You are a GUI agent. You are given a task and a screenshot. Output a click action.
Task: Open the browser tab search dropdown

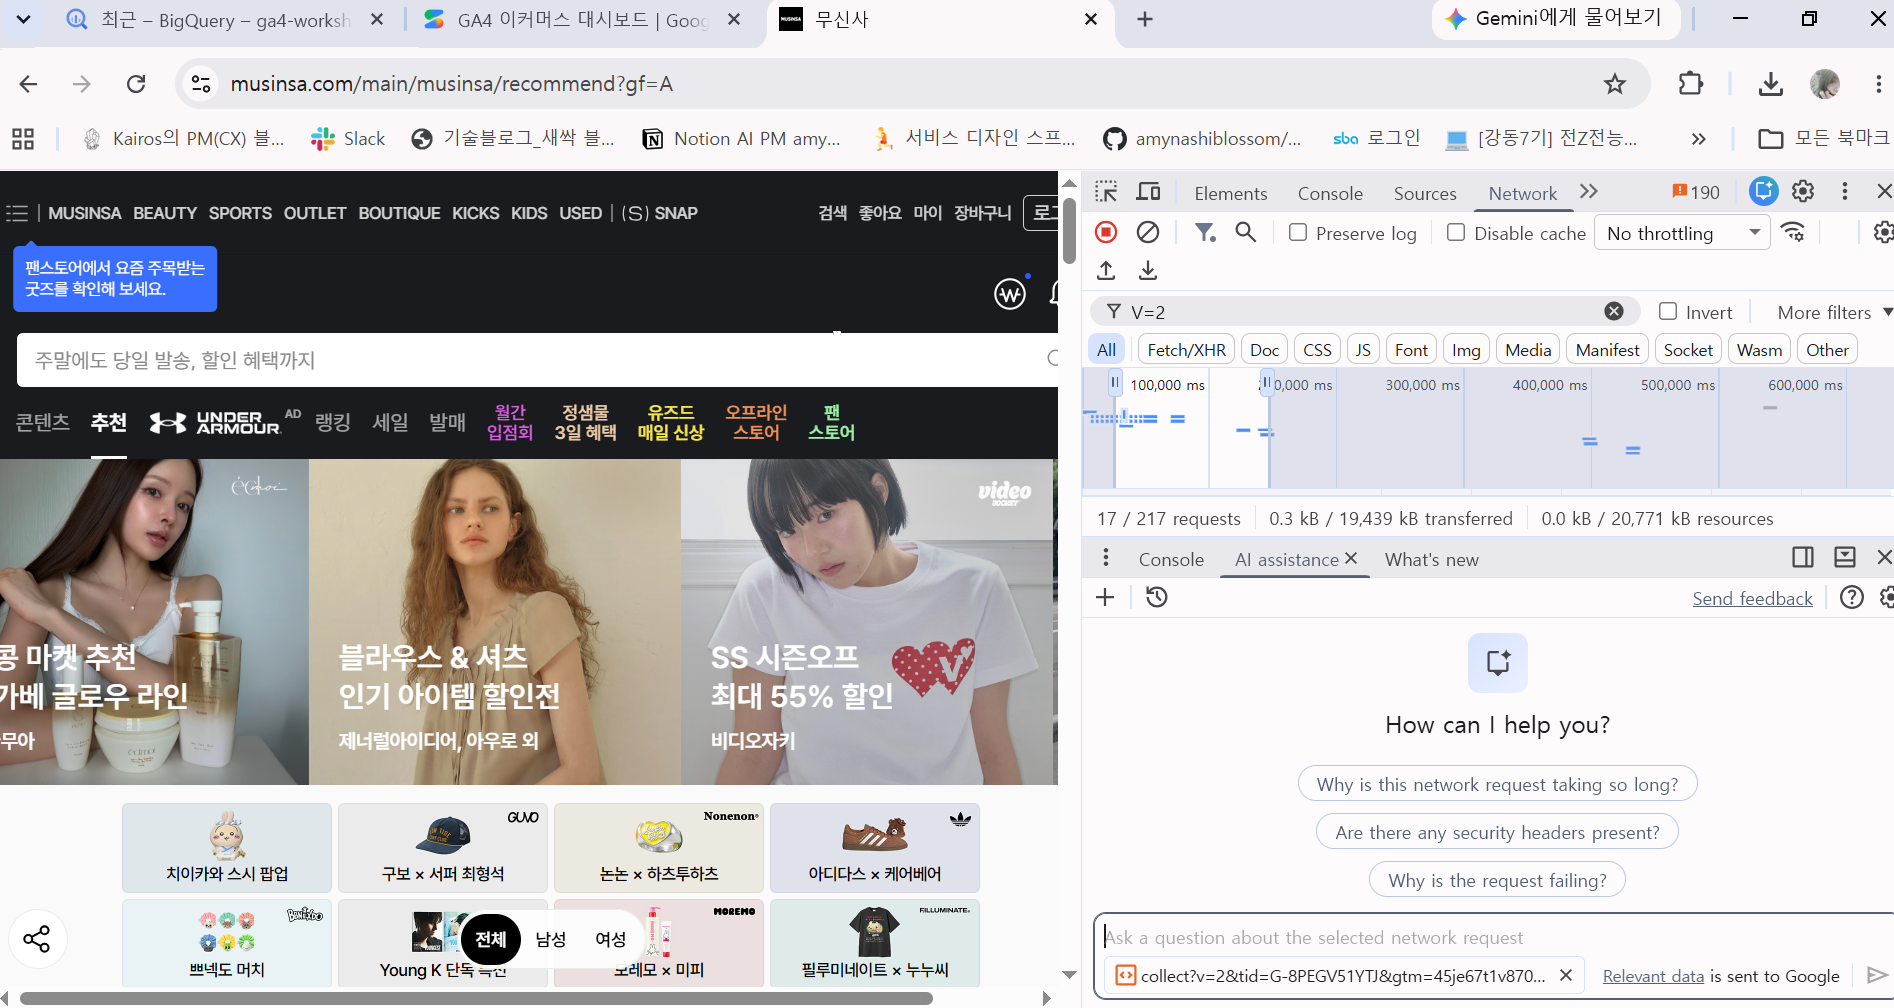pyautogui.click(x=23, y=19)
